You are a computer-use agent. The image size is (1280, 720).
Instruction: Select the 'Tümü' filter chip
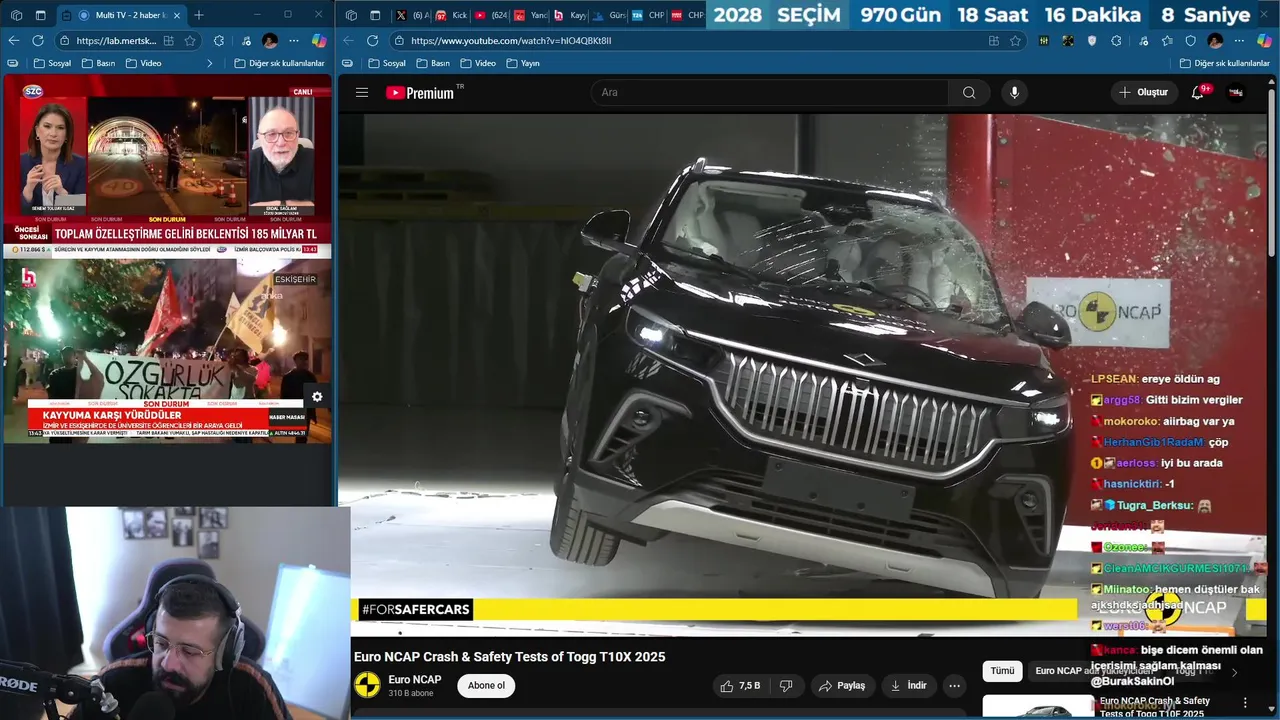click(1002, 671)
